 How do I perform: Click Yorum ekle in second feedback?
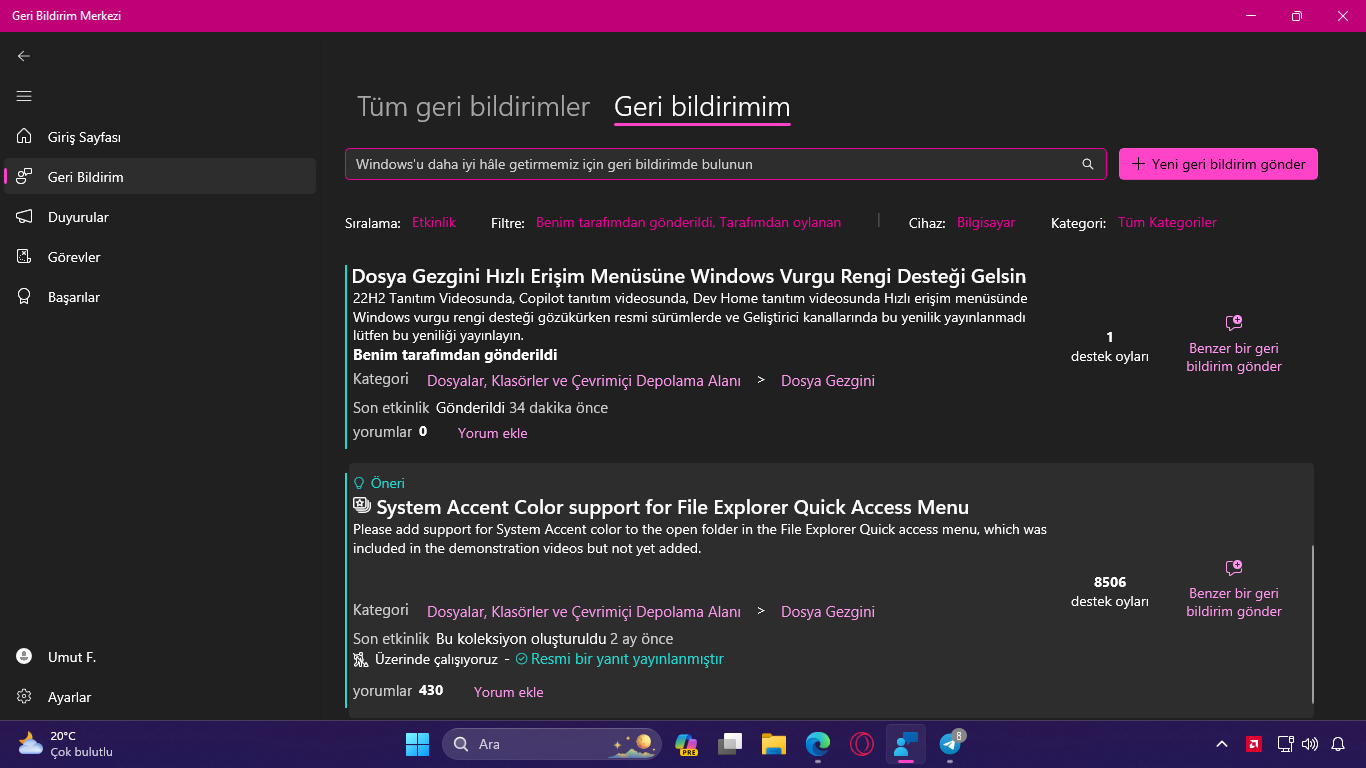(x=508, y=692)
